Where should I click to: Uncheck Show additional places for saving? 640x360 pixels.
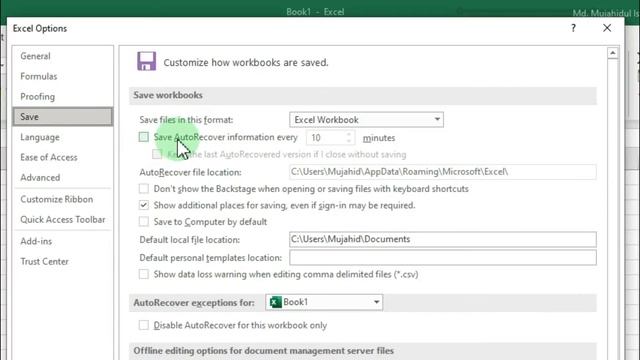144,205
